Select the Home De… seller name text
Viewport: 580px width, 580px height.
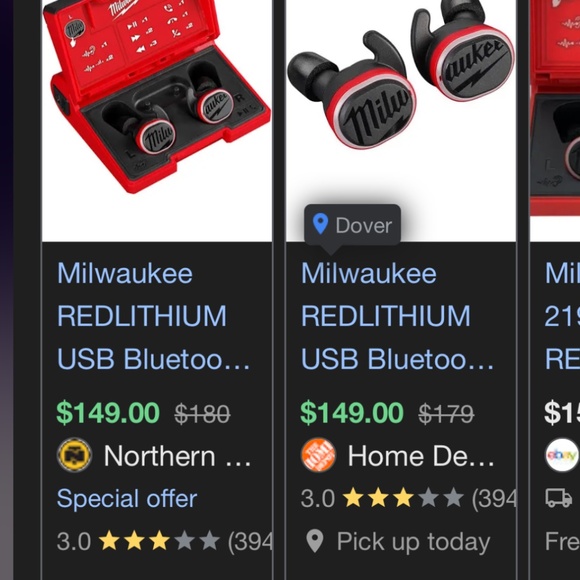tap(421, 456)
